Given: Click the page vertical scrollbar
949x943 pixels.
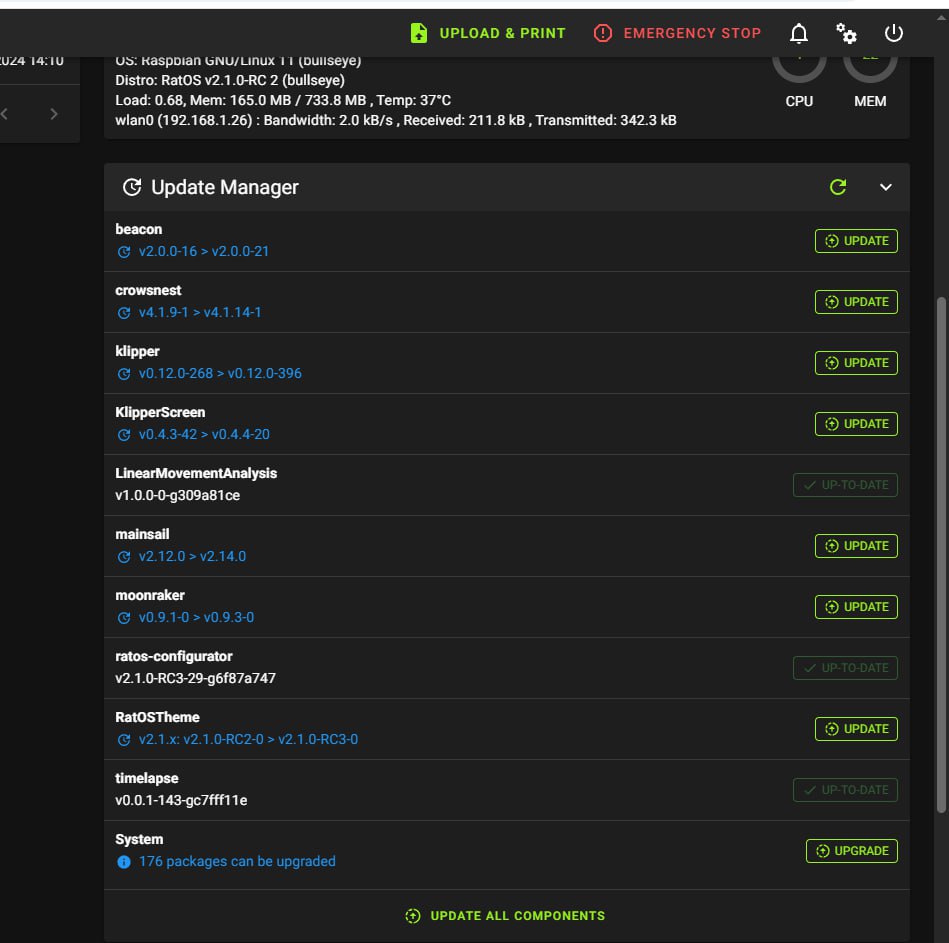Looking at the screenshot, I should coord(941,554).
